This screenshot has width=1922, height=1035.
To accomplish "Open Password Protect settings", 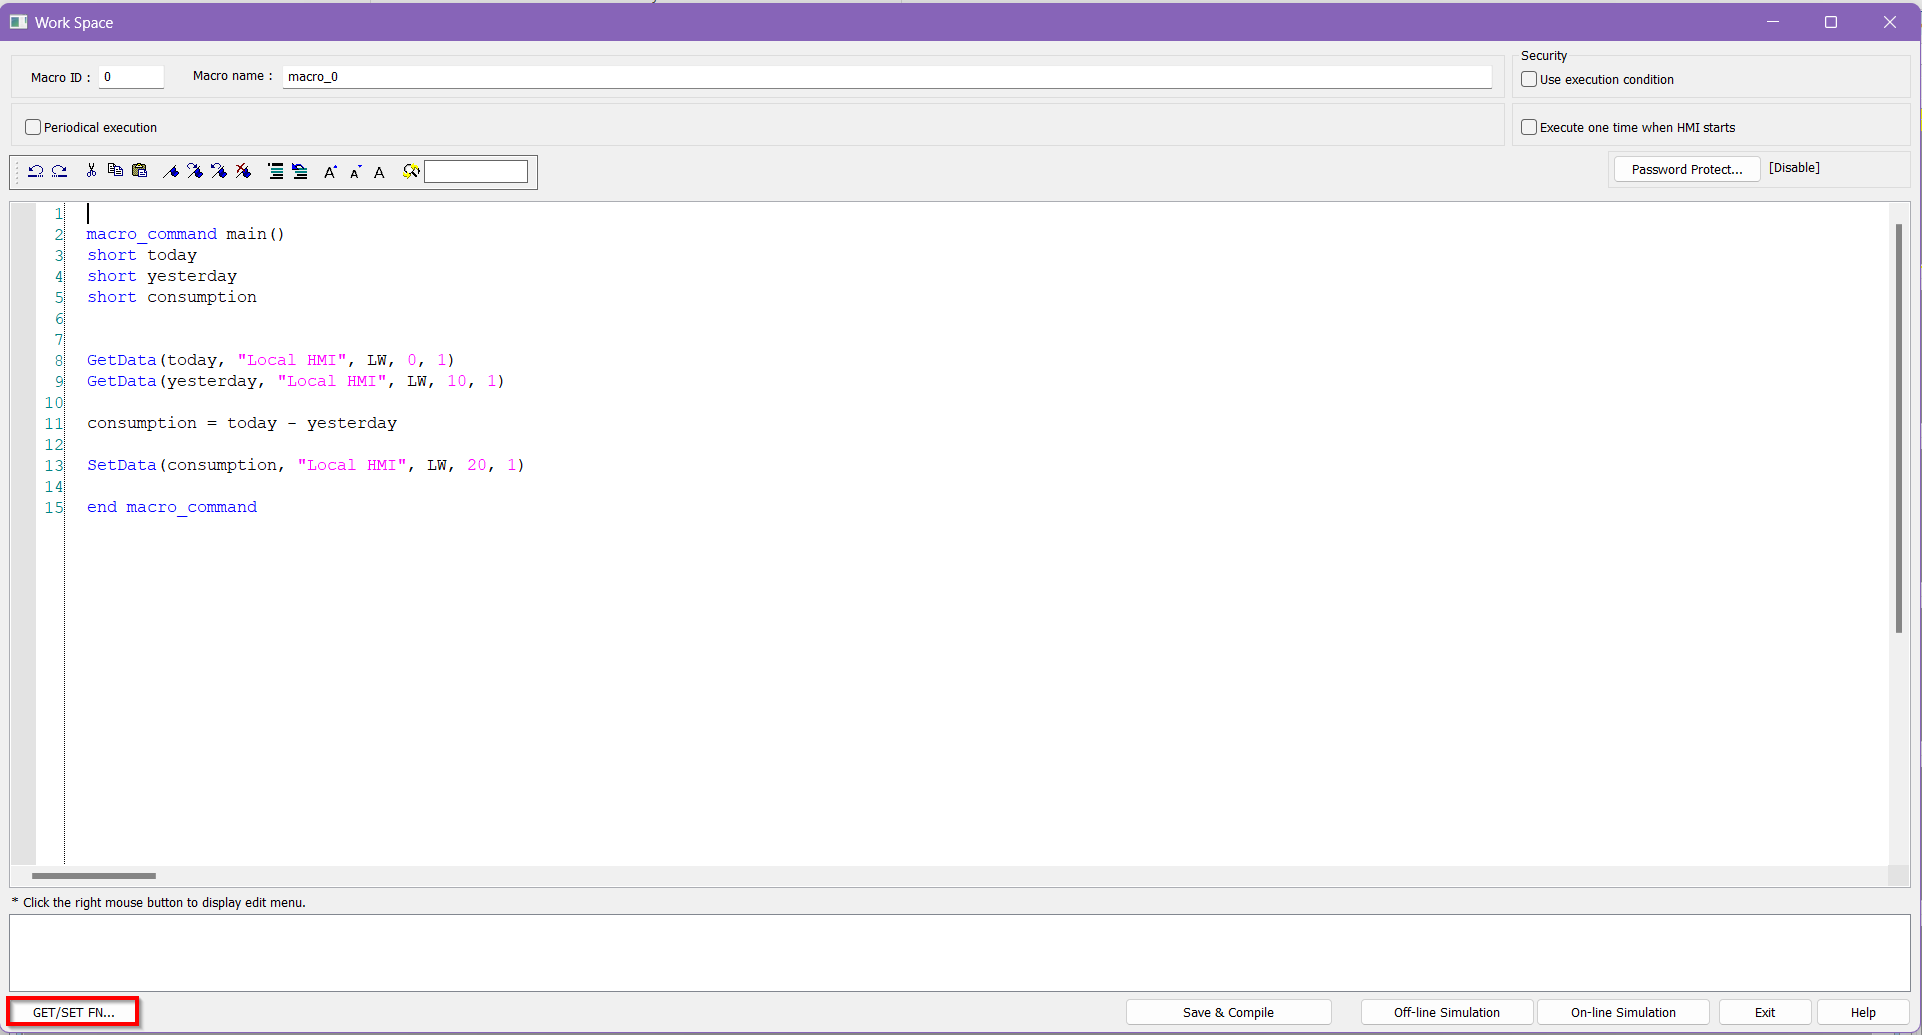I will (1686, 169).
